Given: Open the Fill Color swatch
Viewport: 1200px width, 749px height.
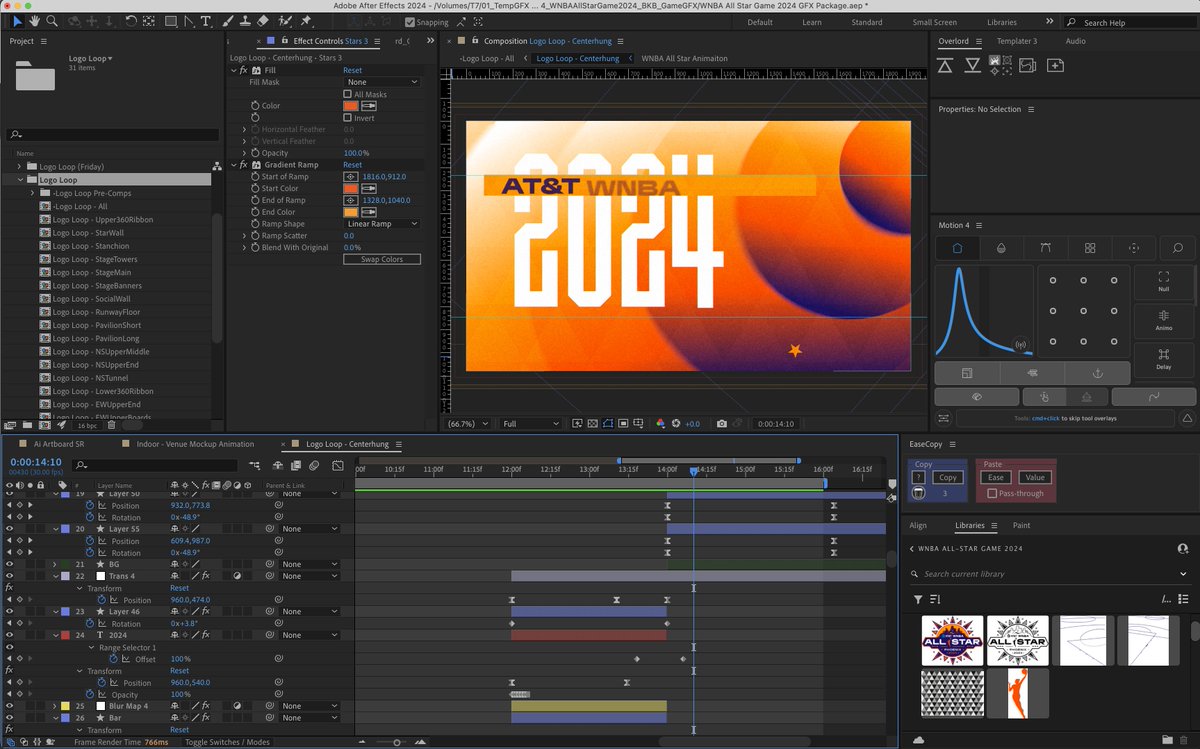Looking at the screenshot, I should point(350,106).
